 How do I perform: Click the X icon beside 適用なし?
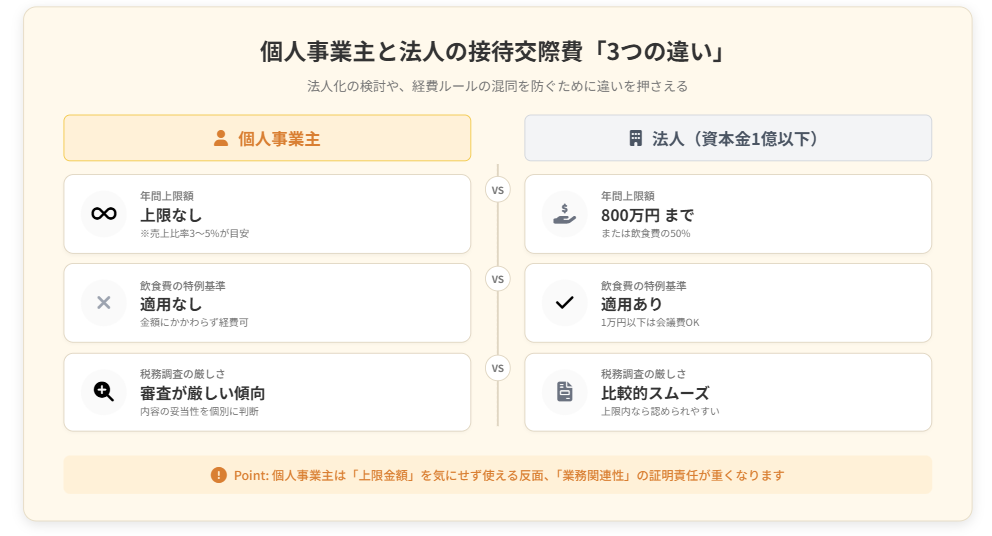[x=104, y=303]
